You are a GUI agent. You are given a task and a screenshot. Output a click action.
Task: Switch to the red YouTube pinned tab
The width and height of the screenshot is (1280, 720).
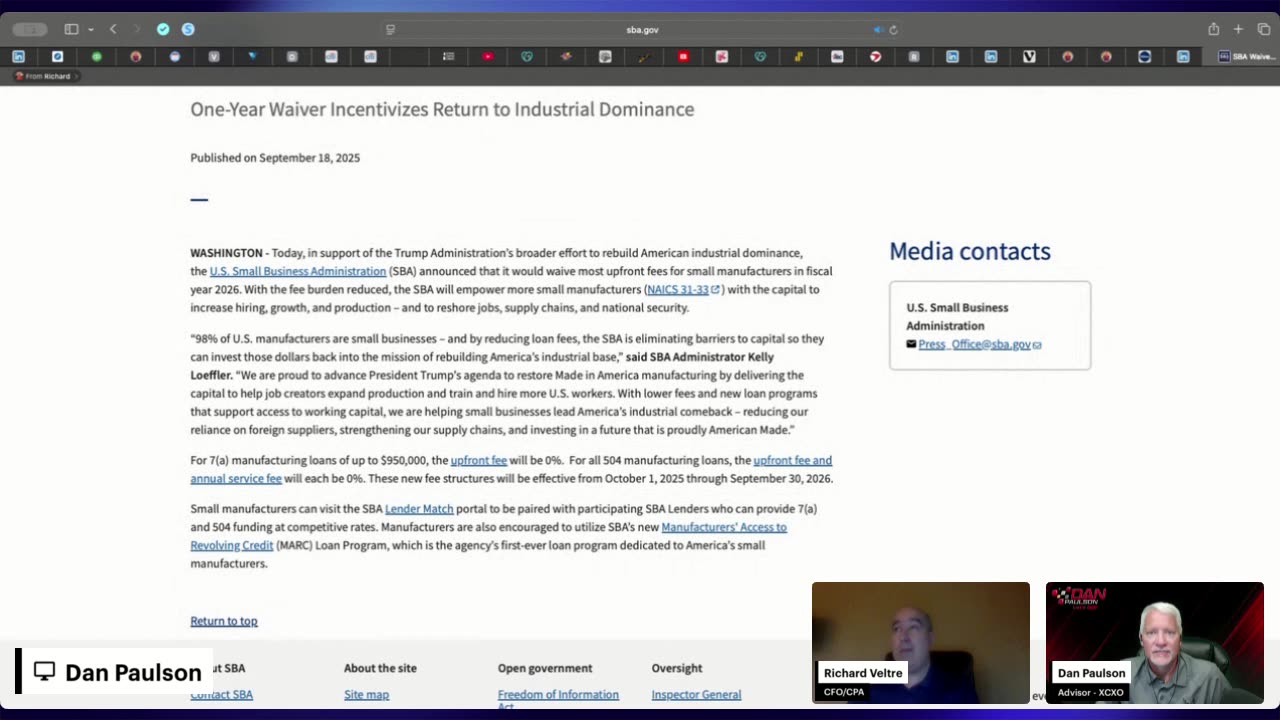pyautogui.click(x=488, y=57)
